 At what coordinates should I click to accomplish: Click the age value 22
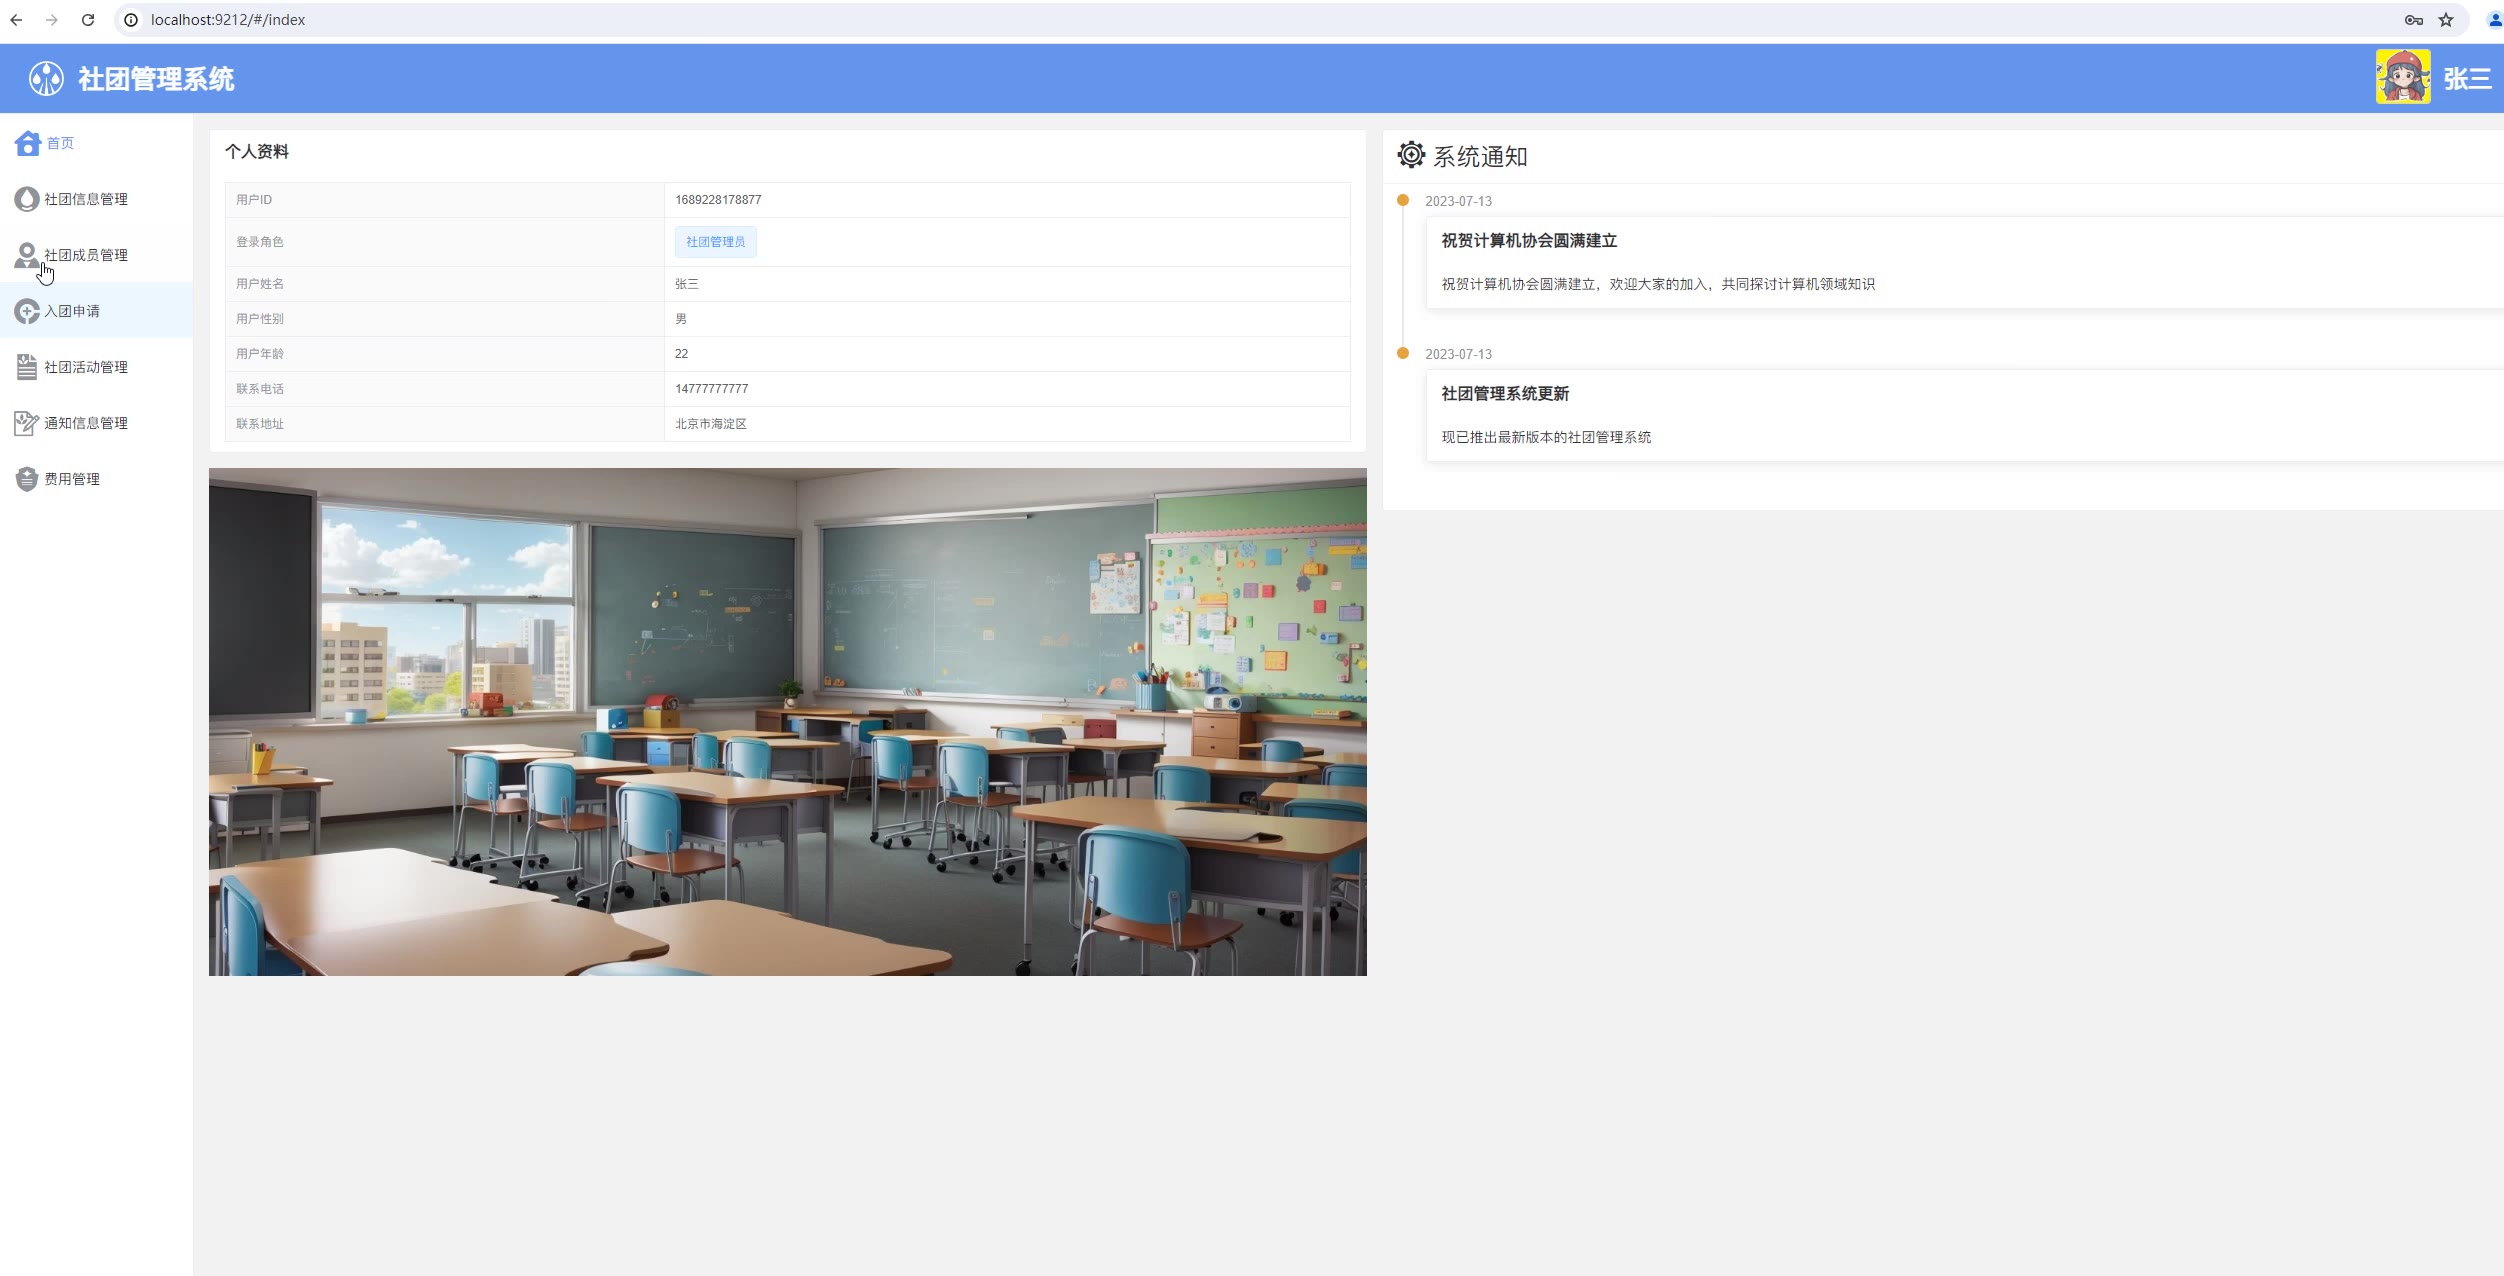point(681,354)
